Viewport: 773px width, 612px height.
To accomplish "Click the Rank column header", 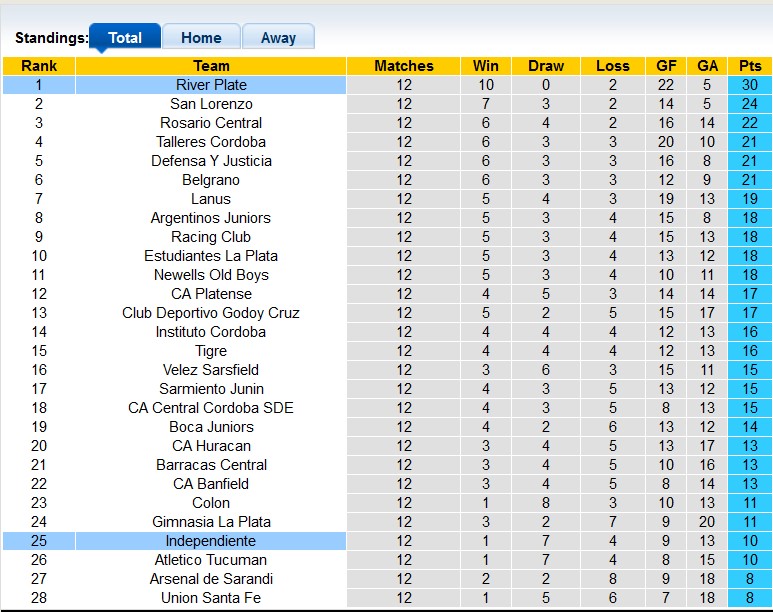I will [x=39, y=66].
